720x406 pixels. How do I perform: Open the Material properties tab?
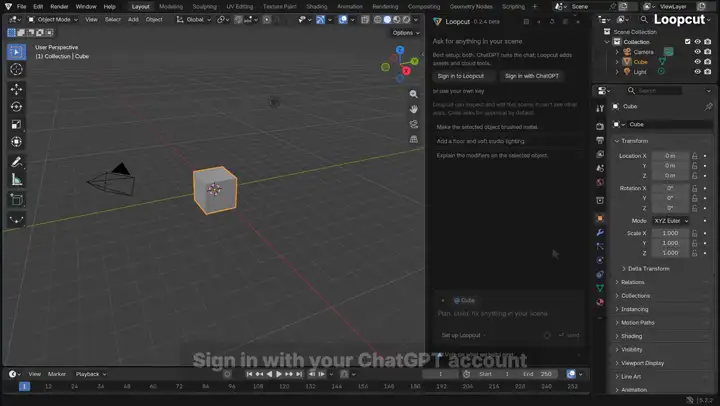600,302
